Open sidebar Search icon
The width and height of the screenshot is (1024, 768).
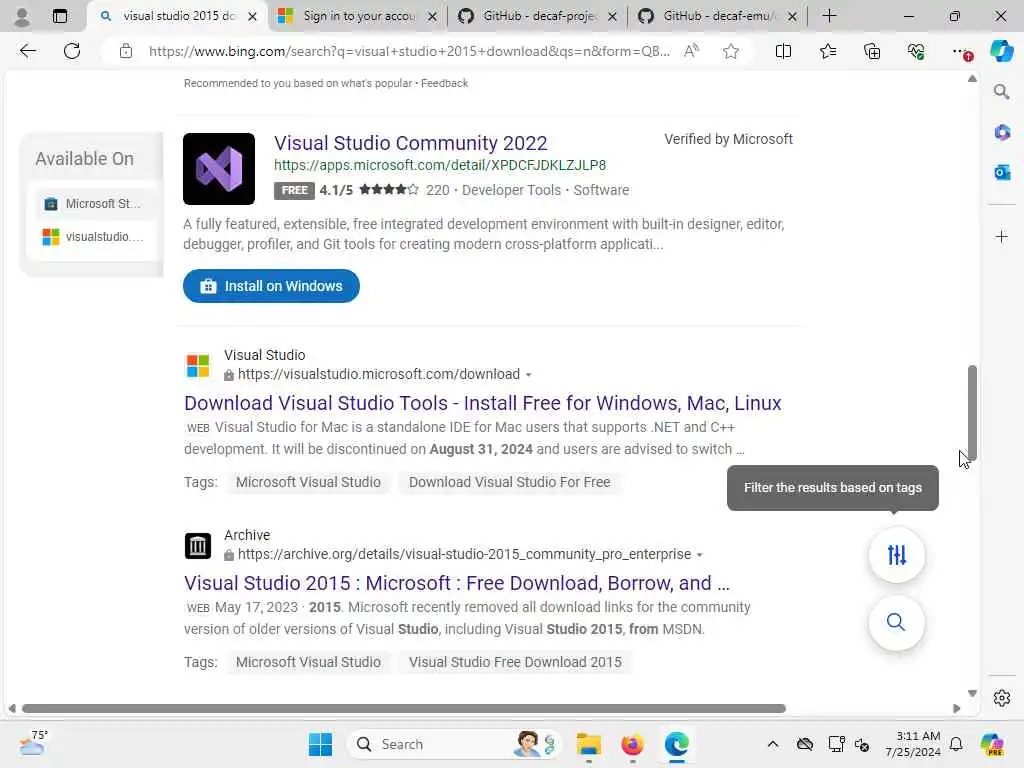pos(1001,91)
